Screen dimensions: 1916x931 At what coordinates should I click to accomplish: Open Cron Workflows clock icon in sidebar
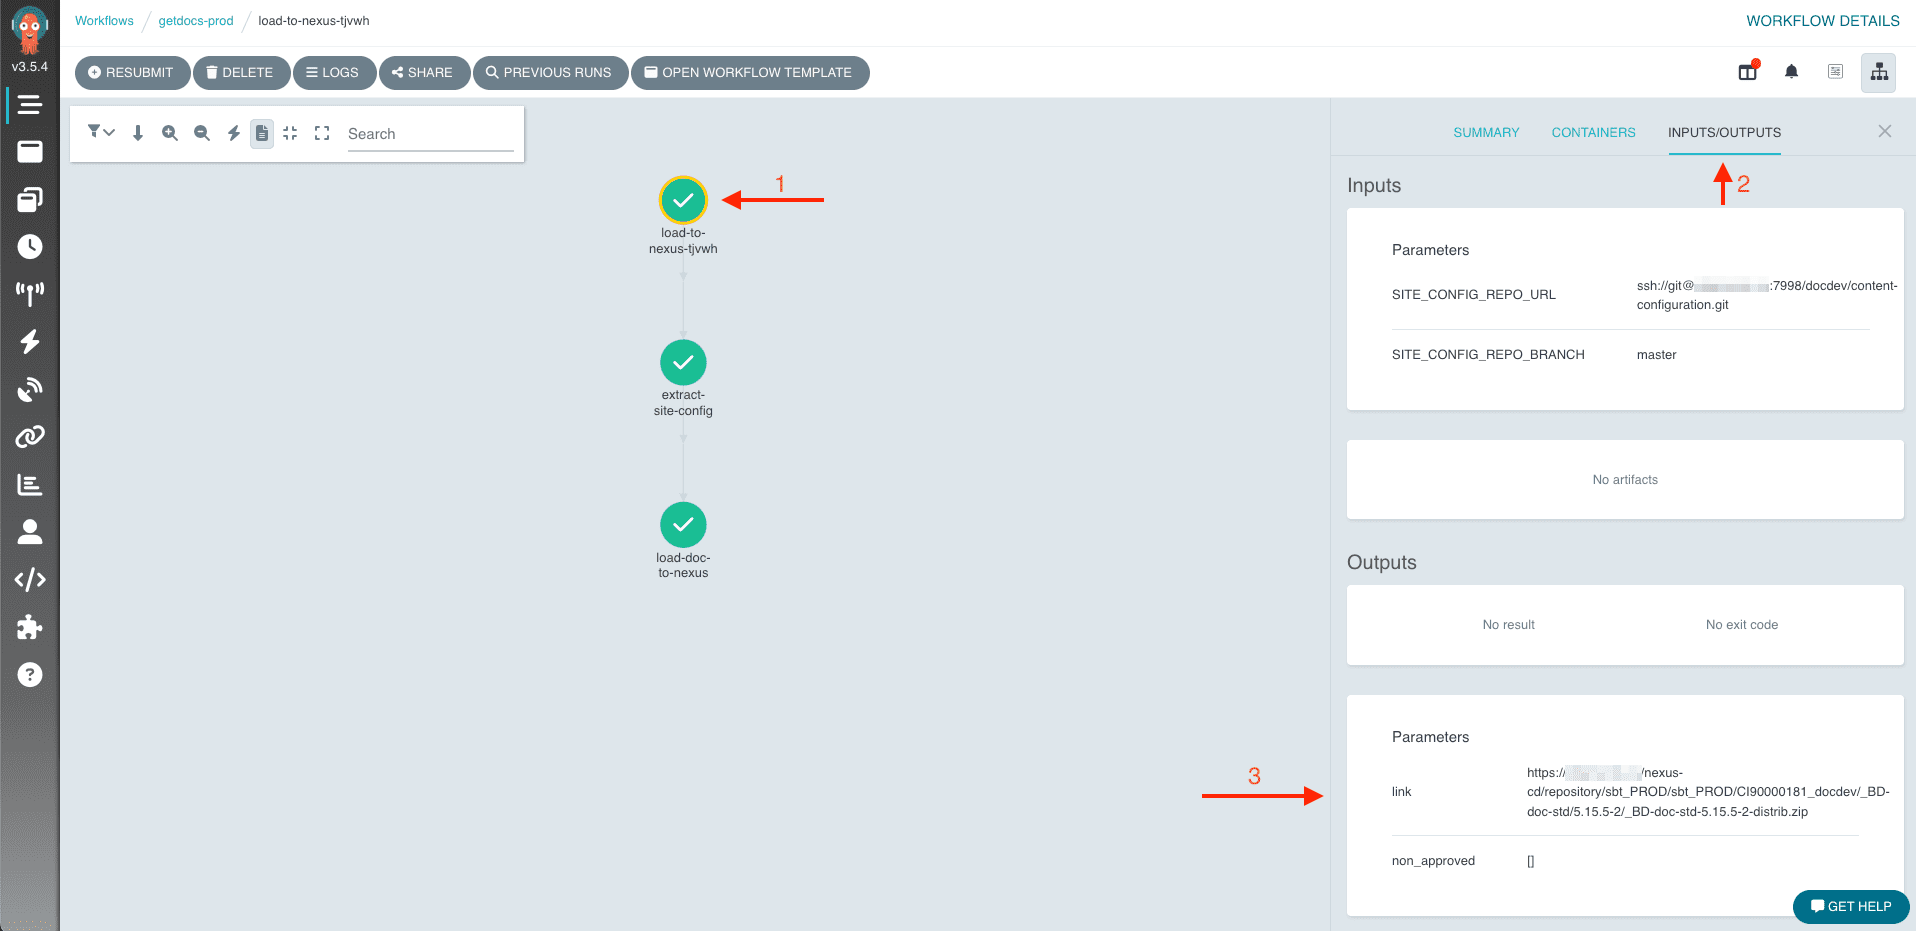(x=30, y=247)
